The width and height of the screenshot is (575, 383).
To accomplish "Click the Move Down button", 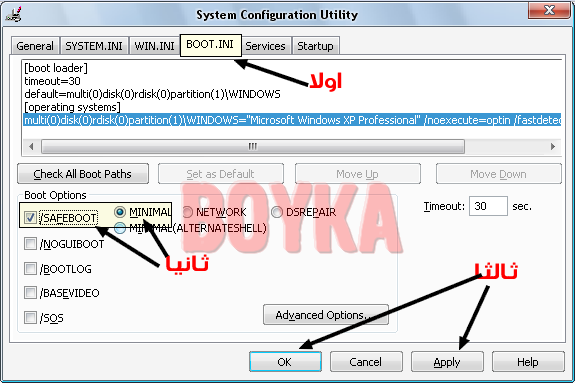I will coord(498,174).
